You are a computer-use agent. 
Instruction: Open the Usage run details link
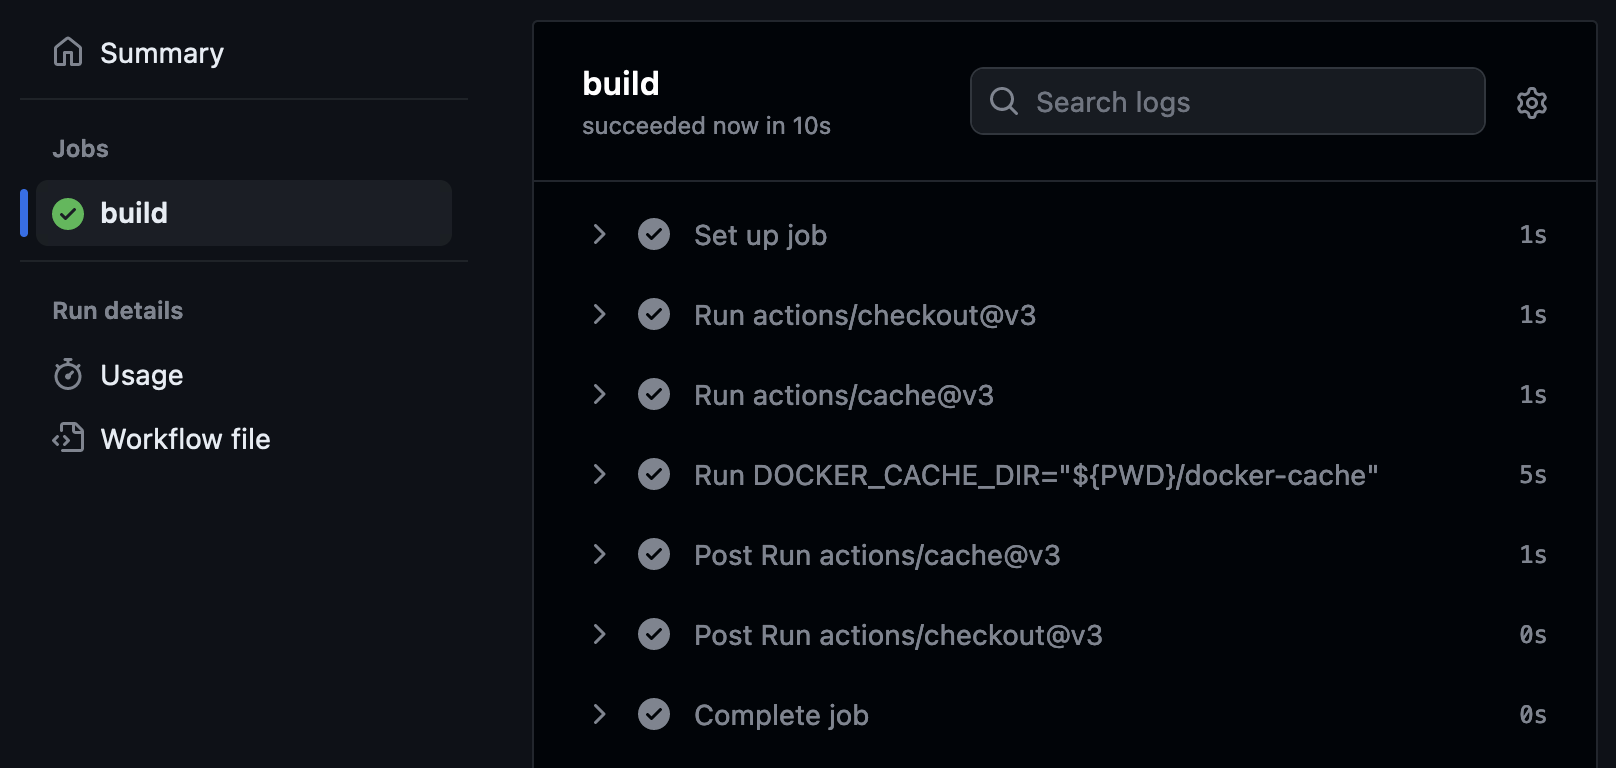point(141,375)
